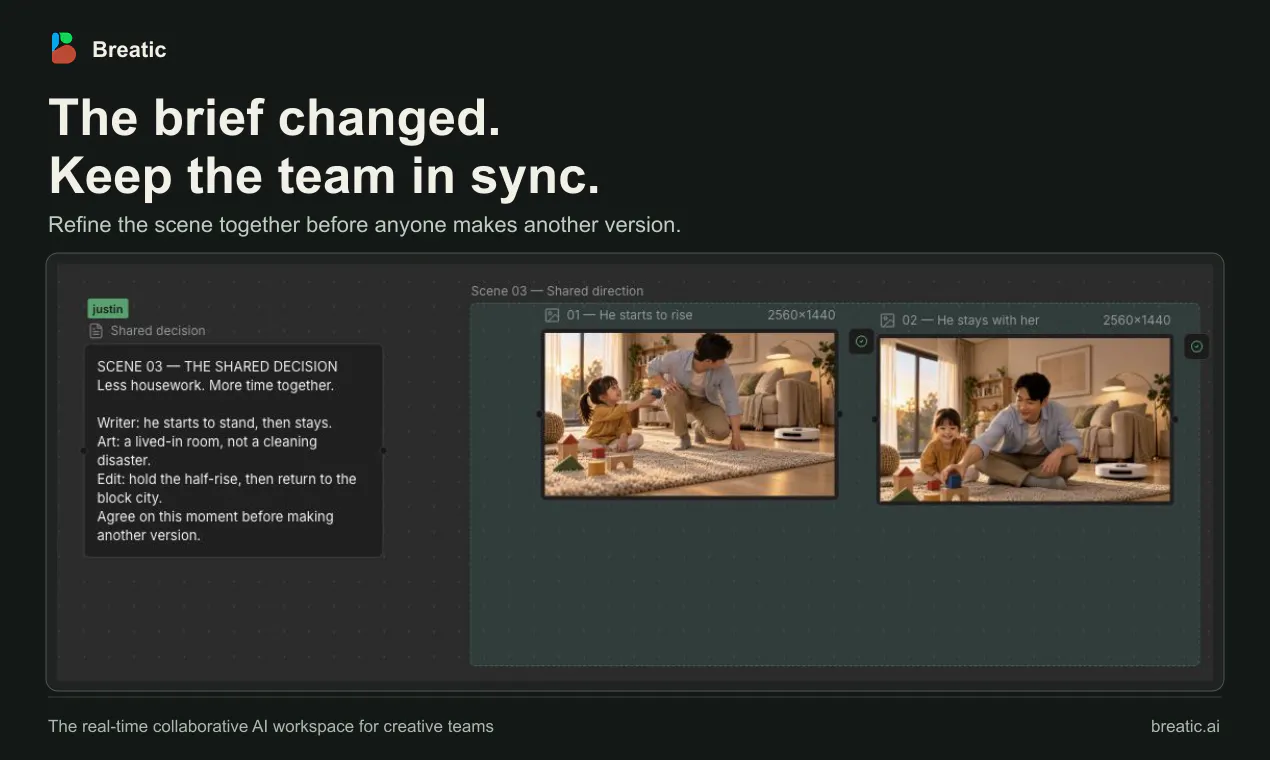Click the headline Keep the team in sync.
This screenshot has width=1270, height=760.
324,176
